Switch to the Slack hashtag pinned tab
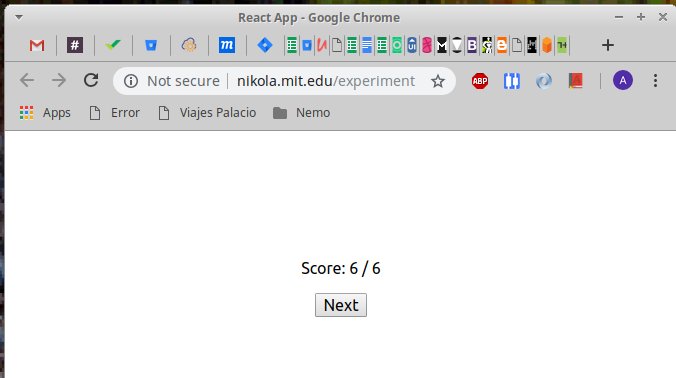The height and width of the screenshot is (378, 676). click(x=75, y=45)
